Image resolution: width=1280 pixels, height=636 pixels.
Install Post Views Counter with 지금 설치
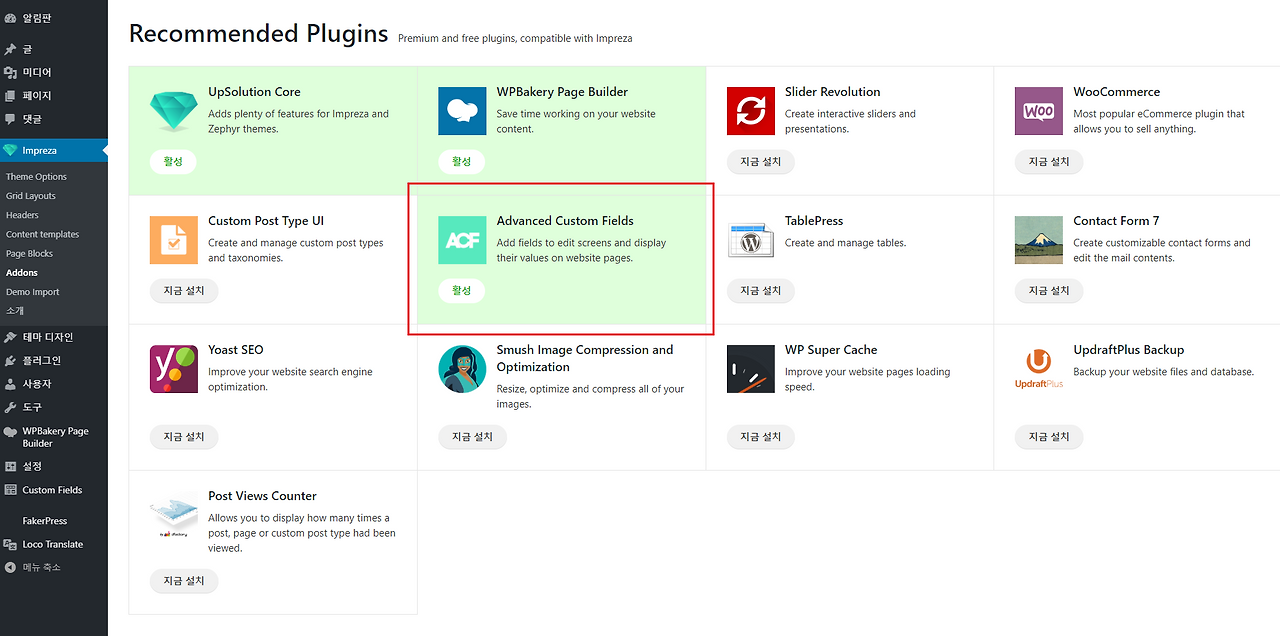[184, 580]
